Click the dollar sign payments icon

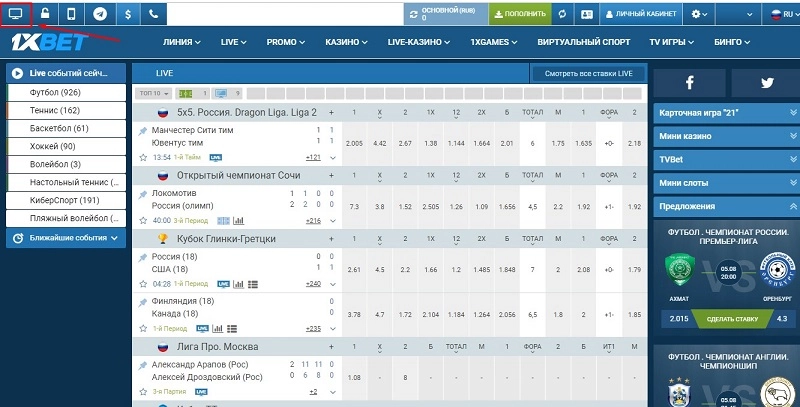(x=127, y=14)
